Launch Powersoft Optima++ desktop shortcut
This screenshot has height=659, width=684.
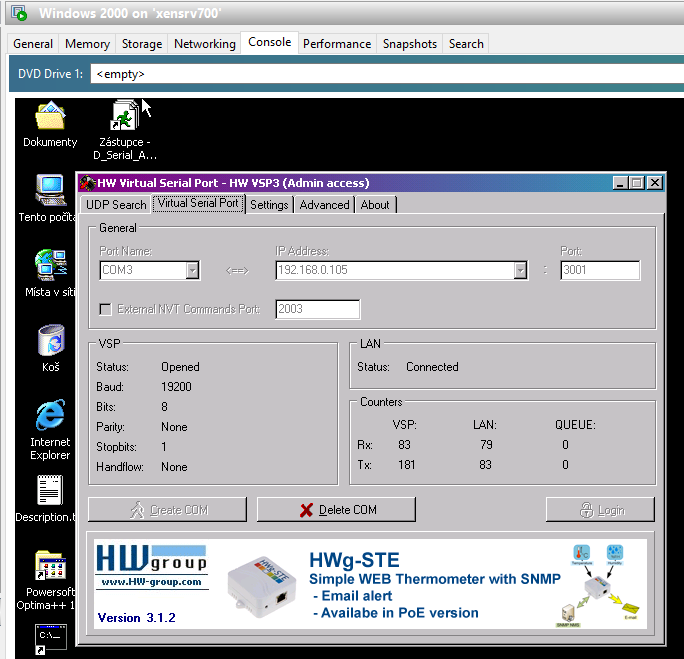click(x=50, y=565)
